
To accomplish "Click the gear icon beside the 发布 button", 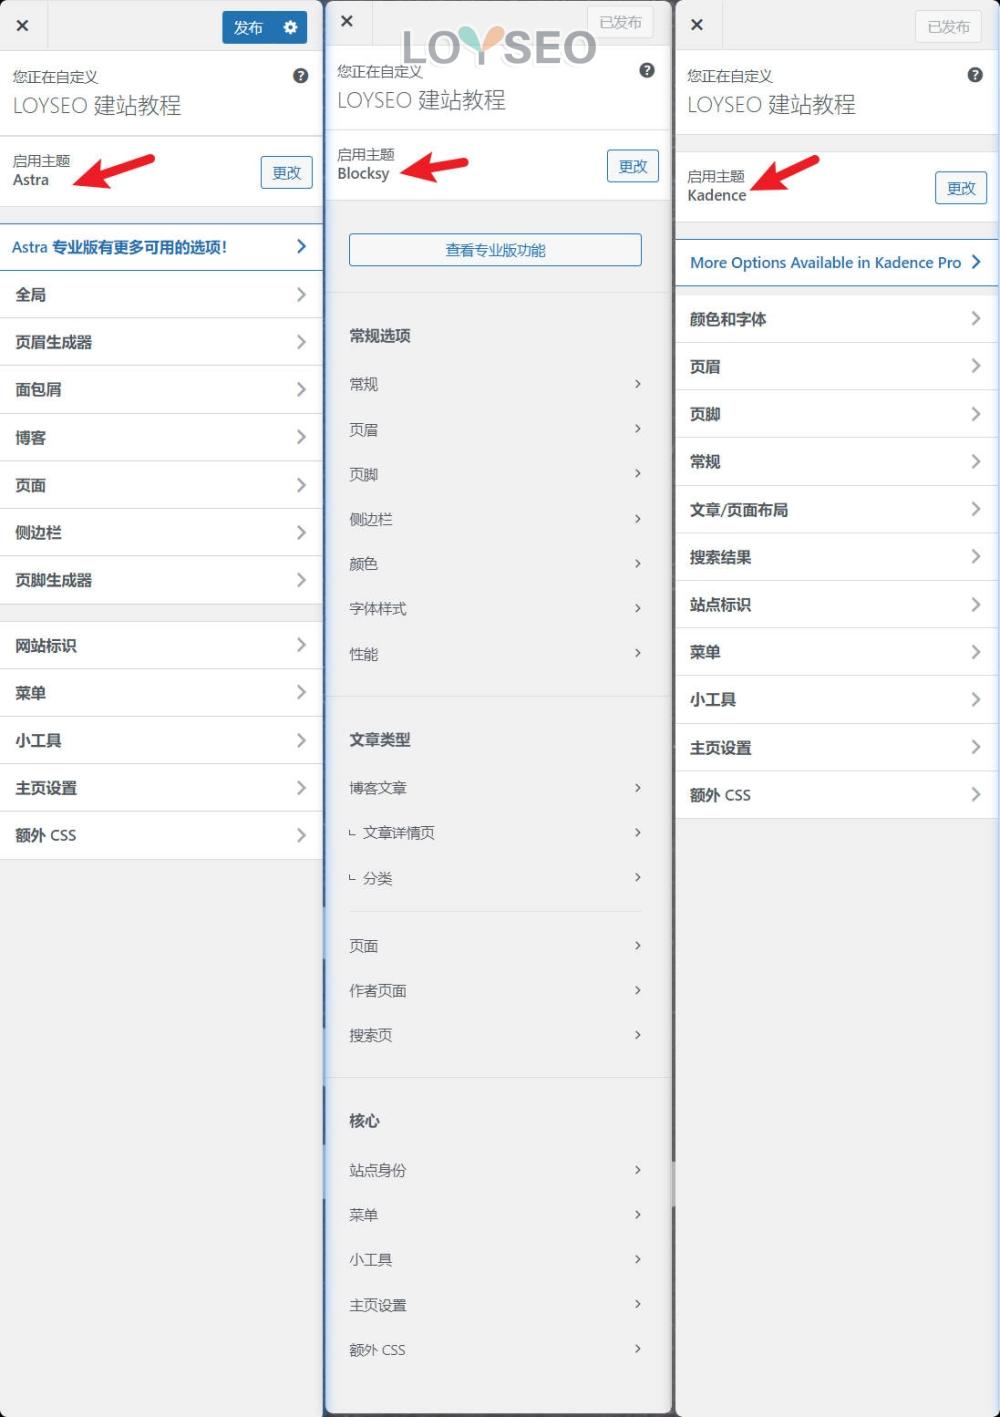I will [290, 27].
